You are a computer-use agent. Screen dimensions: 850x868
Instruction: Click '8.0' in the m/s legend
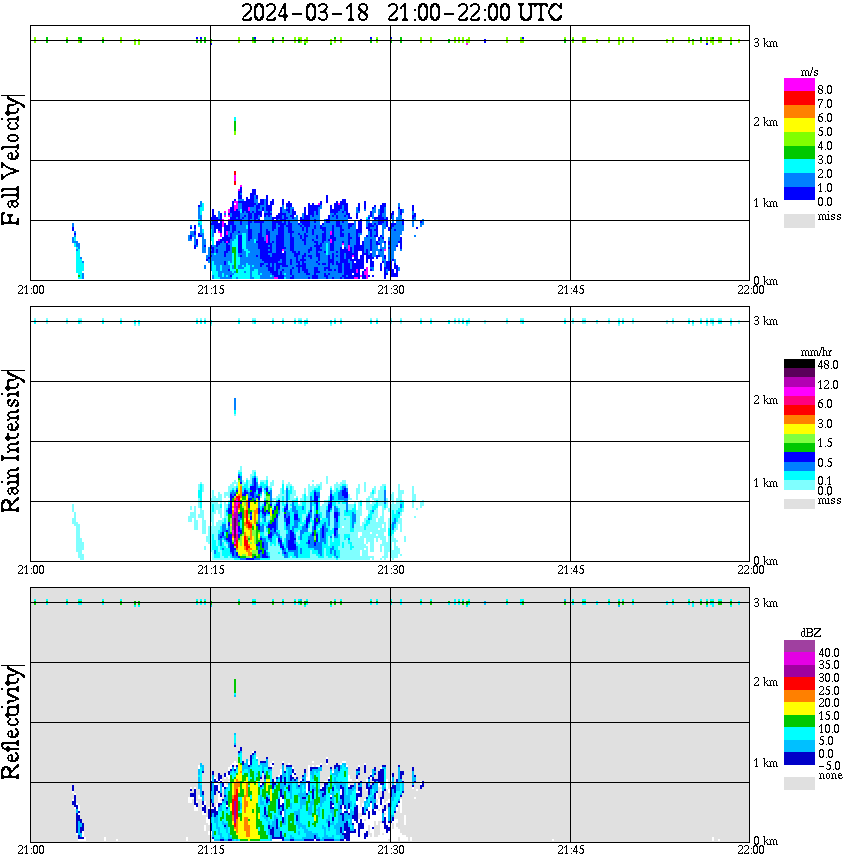point(825,90)
